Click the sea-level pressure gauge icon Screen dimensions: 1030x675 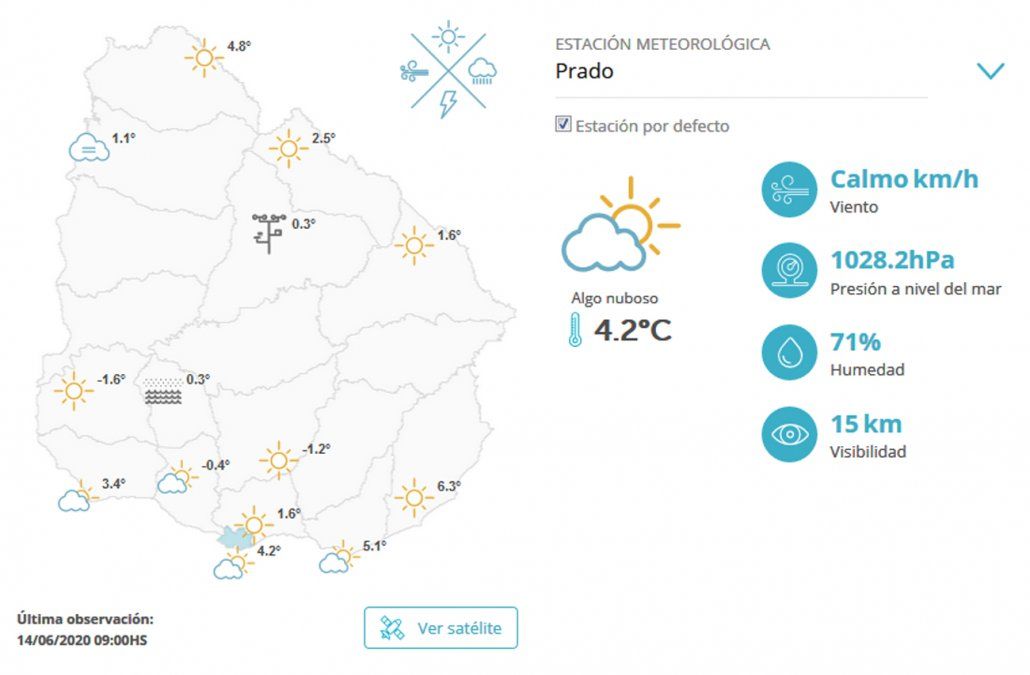point(789,271)
